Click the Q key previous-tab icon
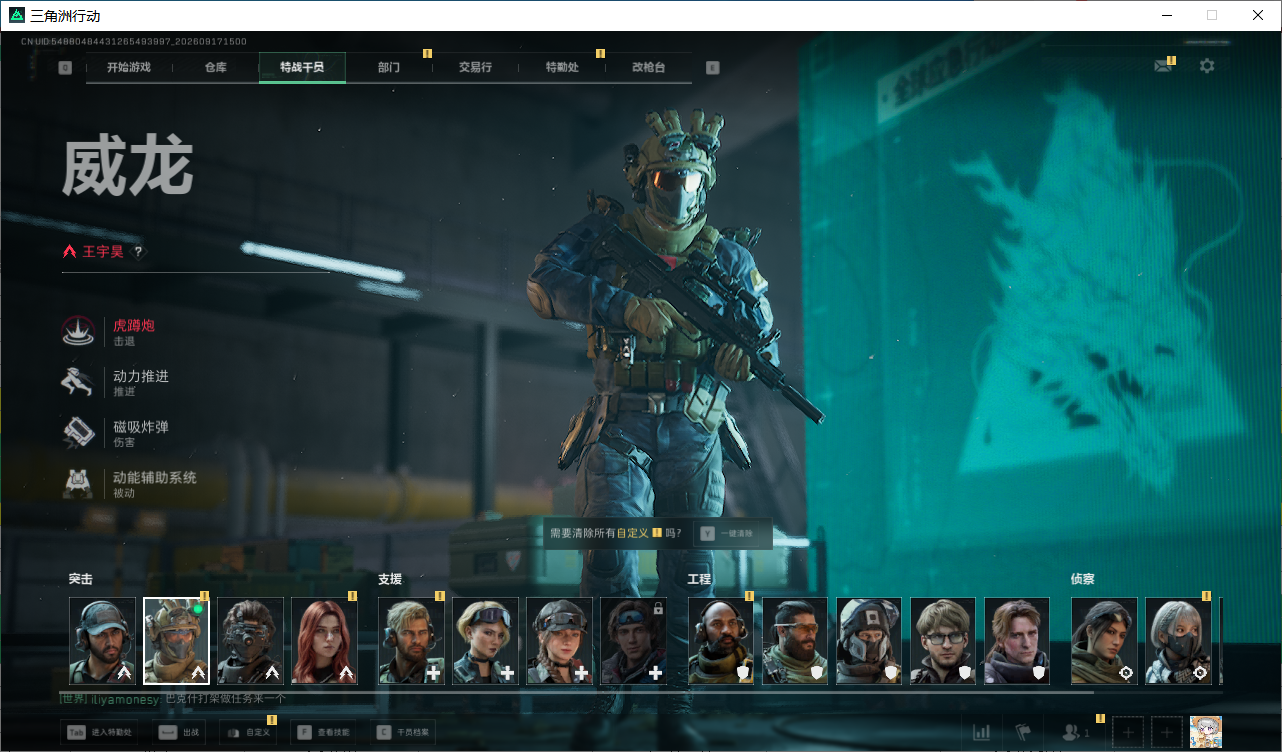The height and width of the screenshot is (752, 1282). [65, 68]
